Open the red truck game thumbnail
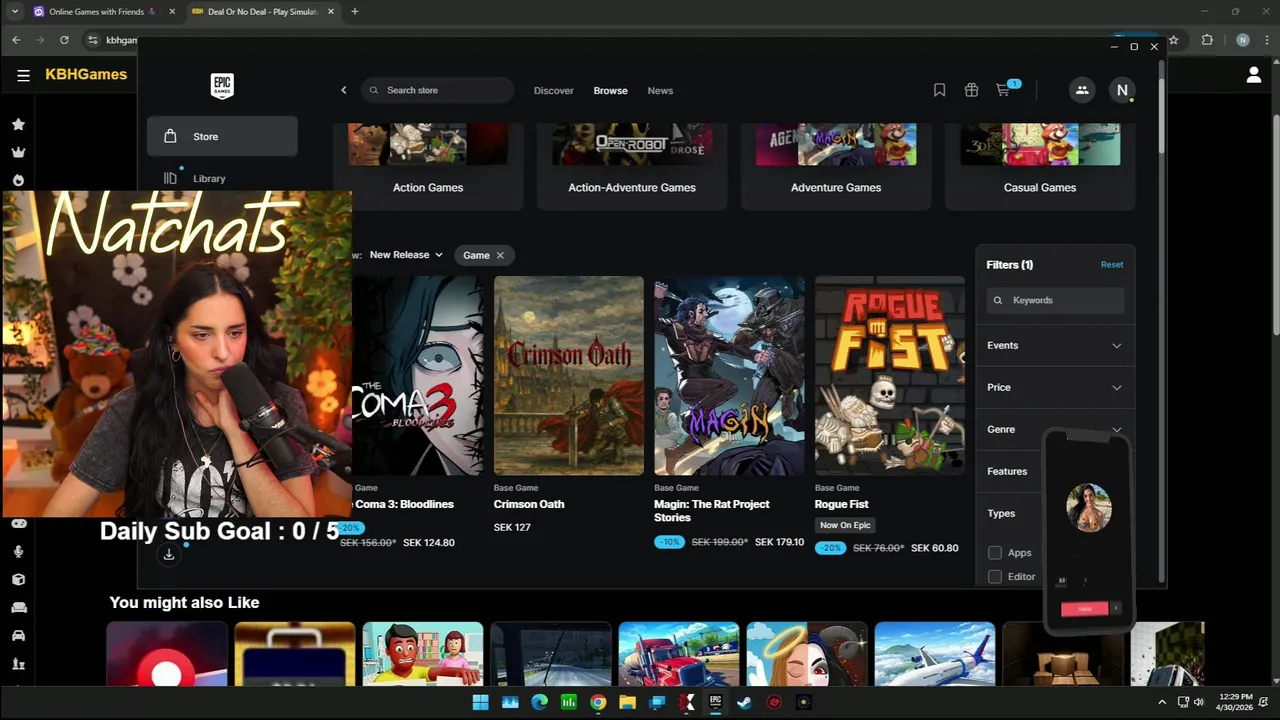The image size is (1280, 720). click(x=679, y=653)
